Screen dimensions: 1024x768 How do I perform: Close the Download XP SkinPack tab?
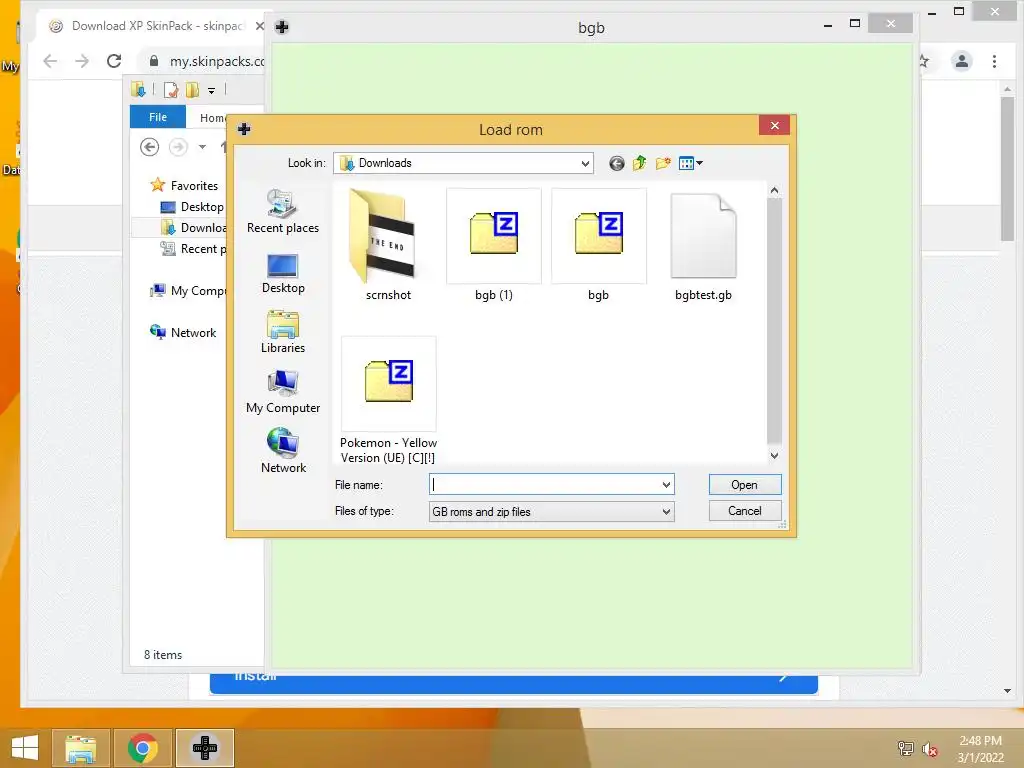(x=259, y=26)
